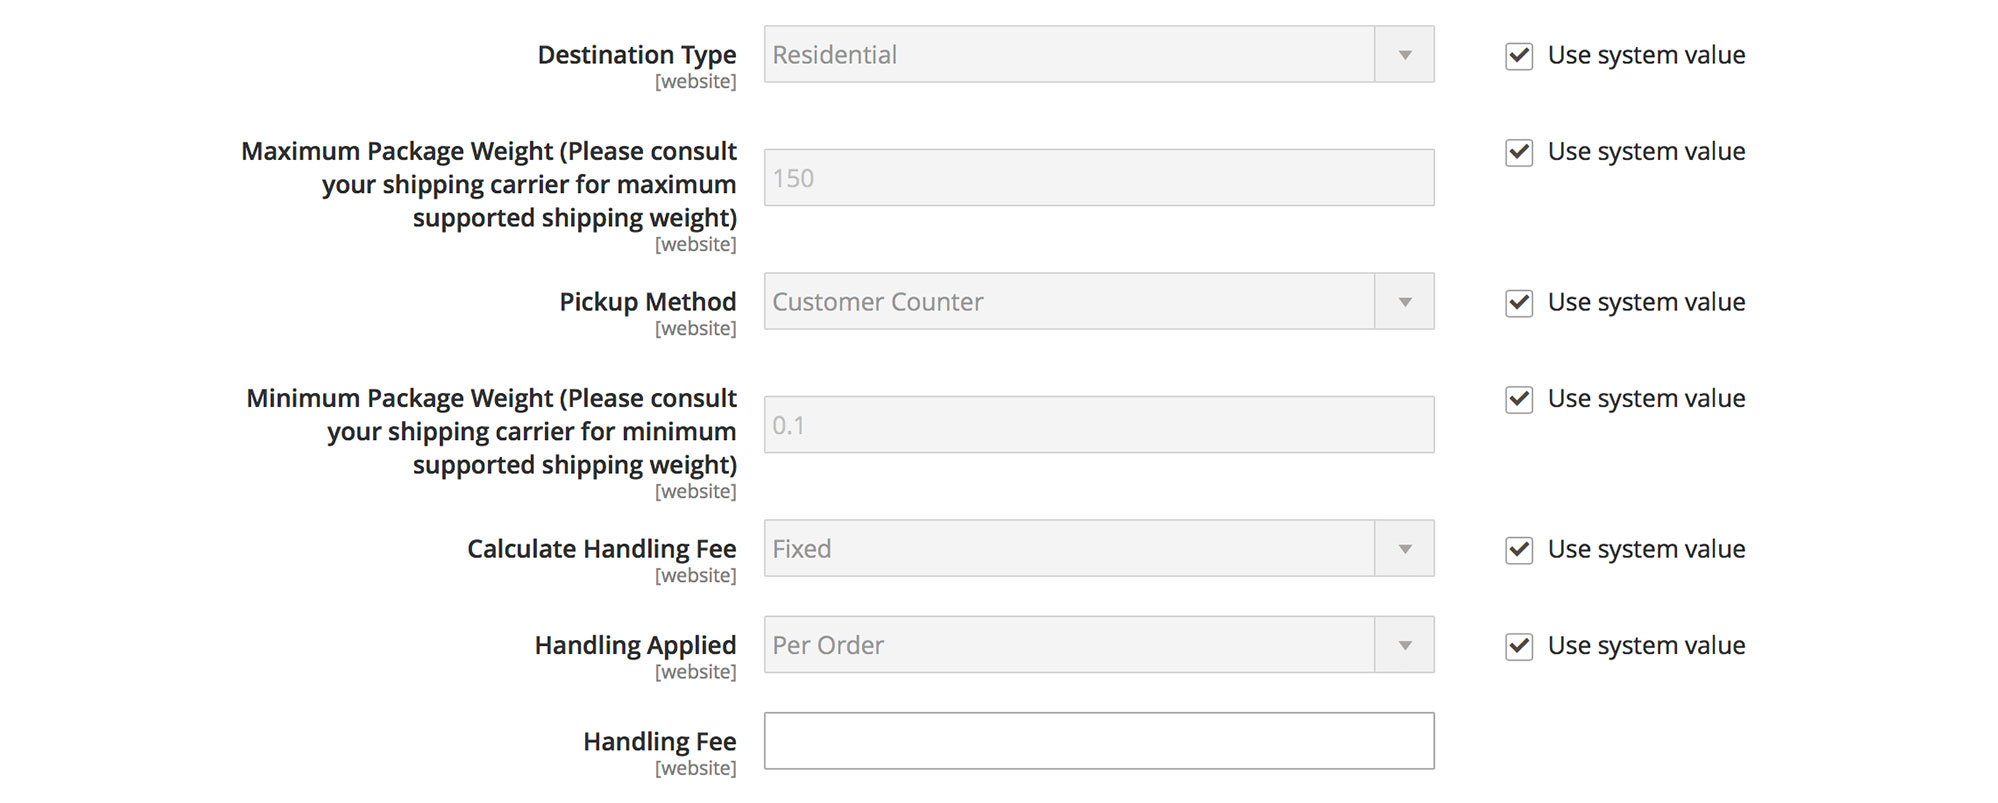Click the Handling Applied field showing Per Order
The image size is (1998, 803).
coord(1060,645)
